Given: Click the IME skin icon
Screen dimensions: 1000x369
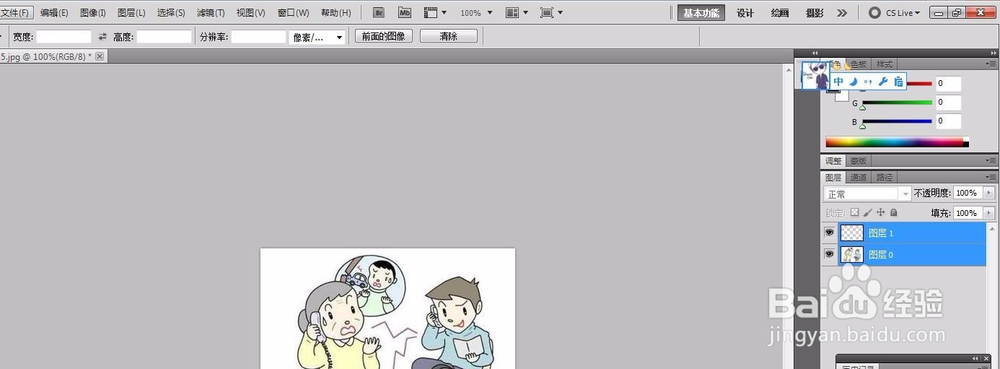Looking at the screenshot, I should (x=898, y=82).
